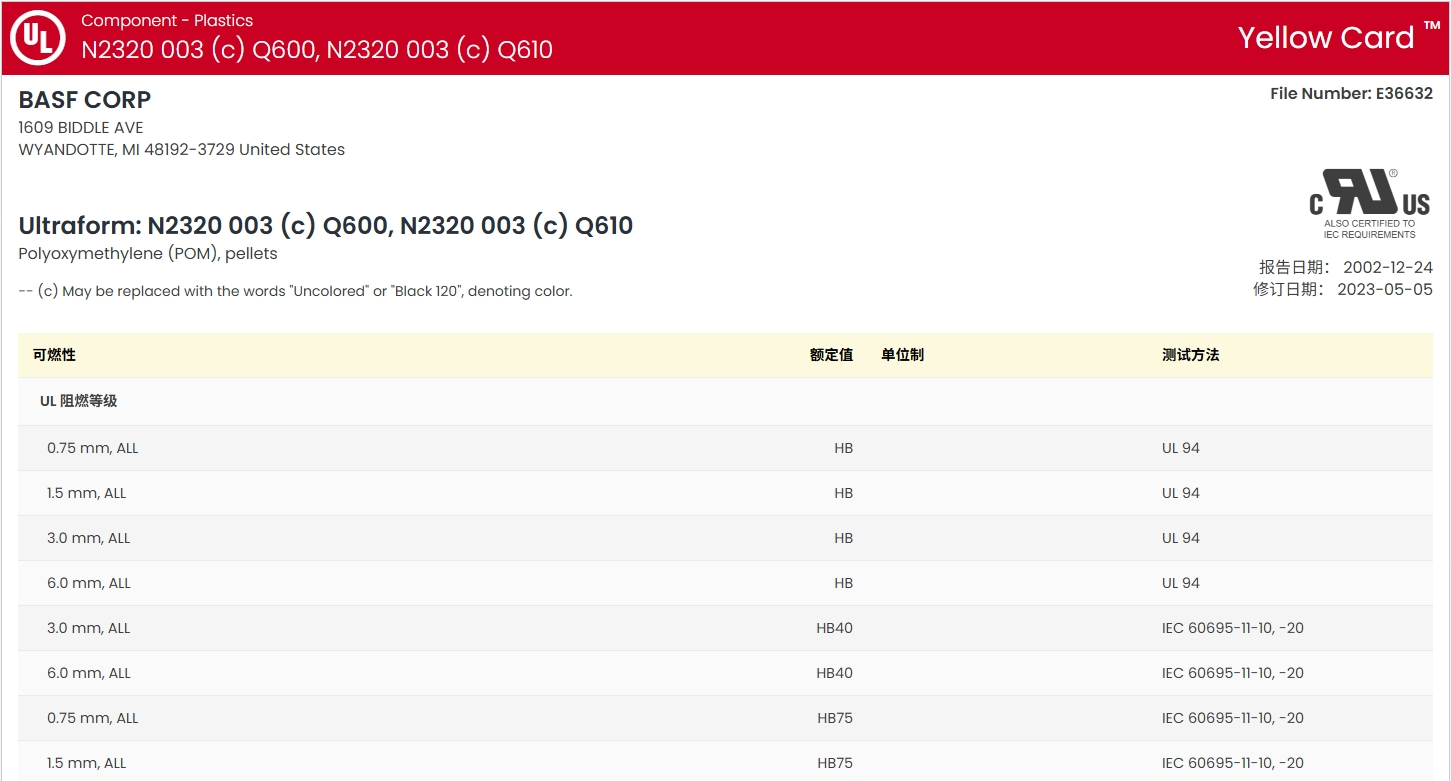Click the 1.5 mm, ALL row with HB rating
The image size is (1451, 781).
(x=725, y=493)
